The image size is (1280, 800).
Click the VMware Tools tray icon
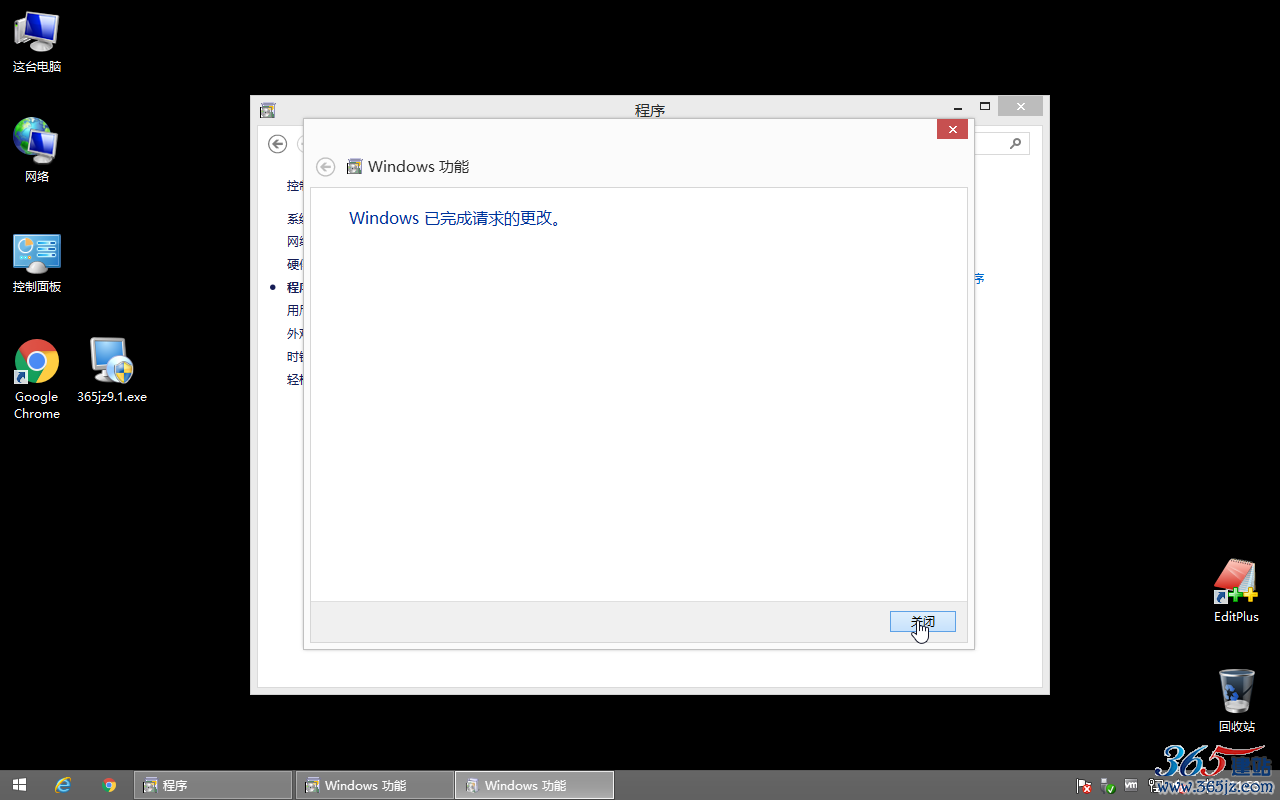coord(1132,785)
